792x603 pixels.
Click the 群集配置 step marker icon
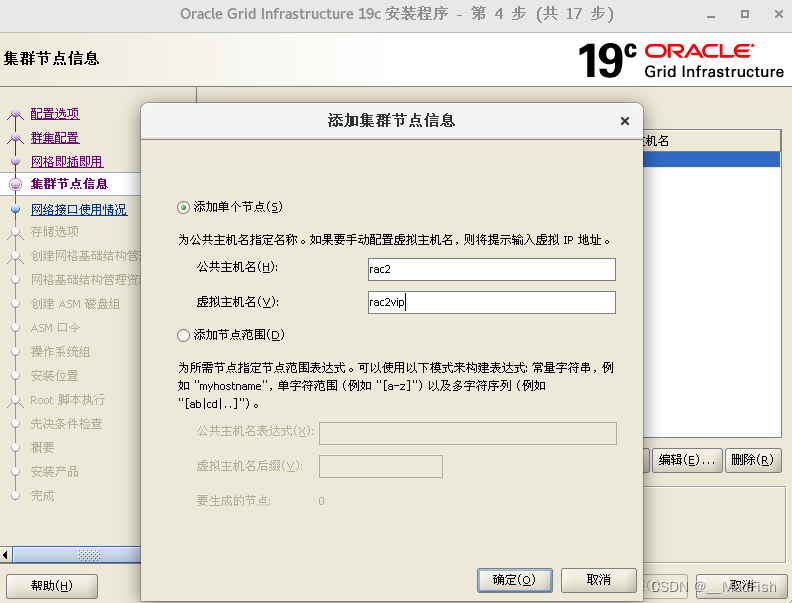16,137
